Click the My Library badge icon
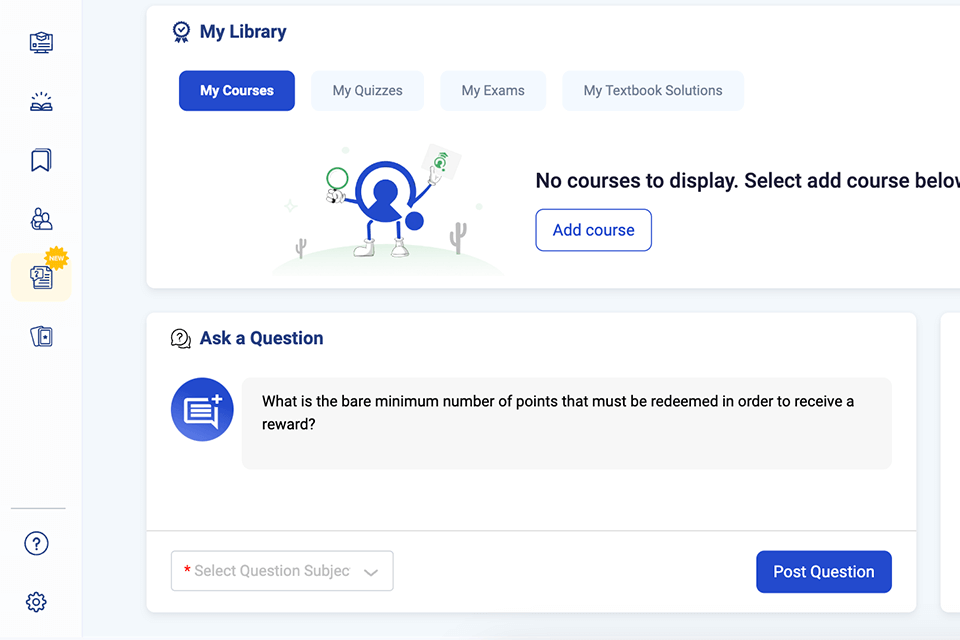The height and width of the screenshot is (640, 960). coord(181,32)
